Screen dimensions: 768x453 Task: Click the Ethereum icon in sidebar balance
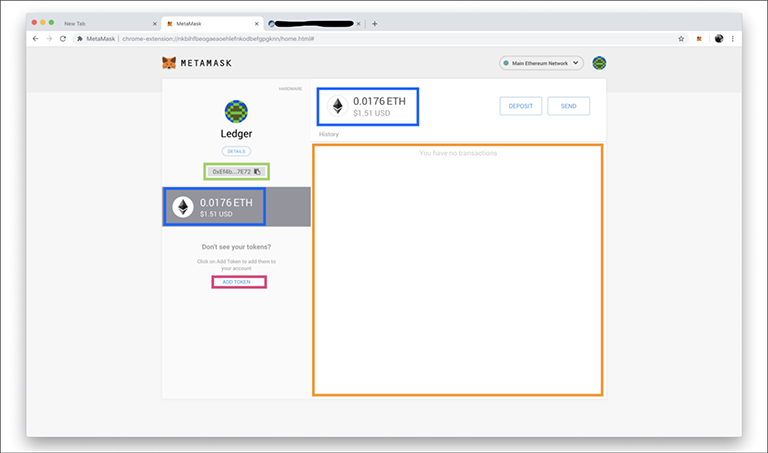pyautogui.click(x=183, y=207)
